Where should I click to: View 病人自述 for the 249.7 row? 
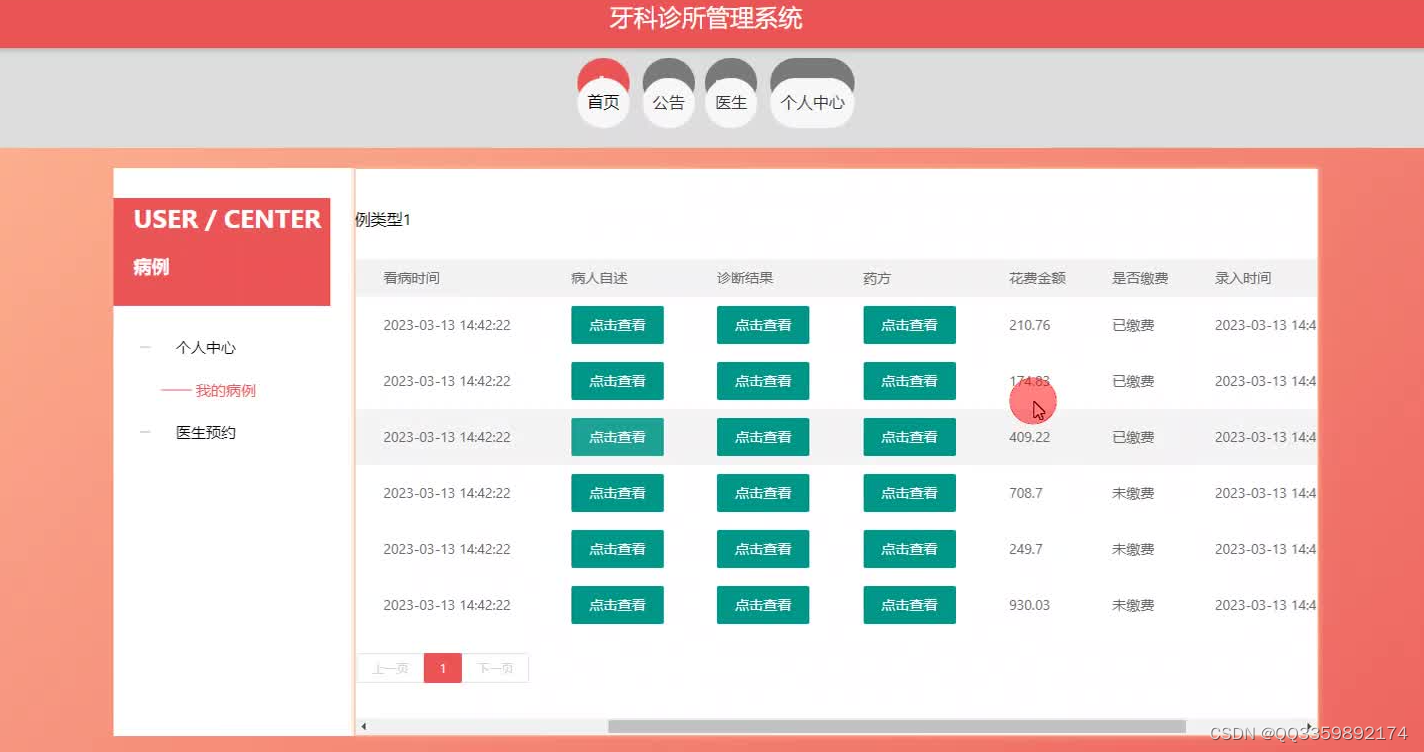tap(617, 549)
